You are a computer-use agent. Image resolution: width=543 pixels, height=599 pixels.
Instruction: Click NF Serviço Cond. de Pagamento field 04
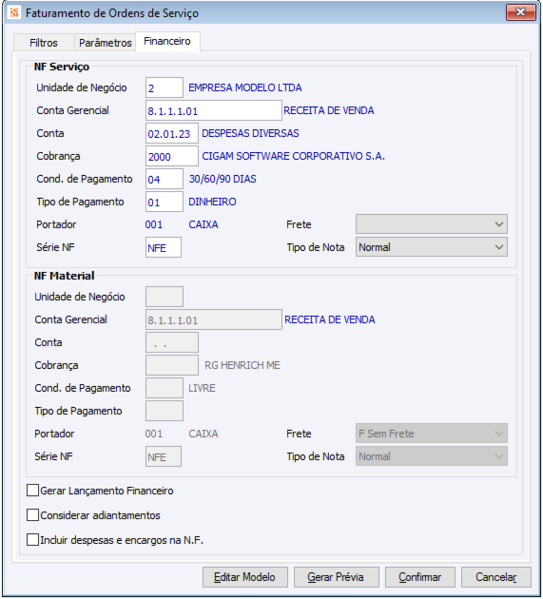pos(164,179)
